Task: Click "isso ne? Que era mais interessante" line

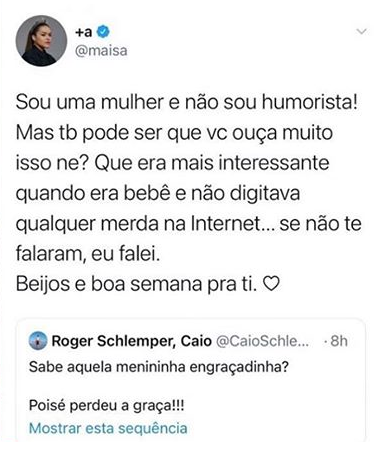Action: (x=172, y=163)
